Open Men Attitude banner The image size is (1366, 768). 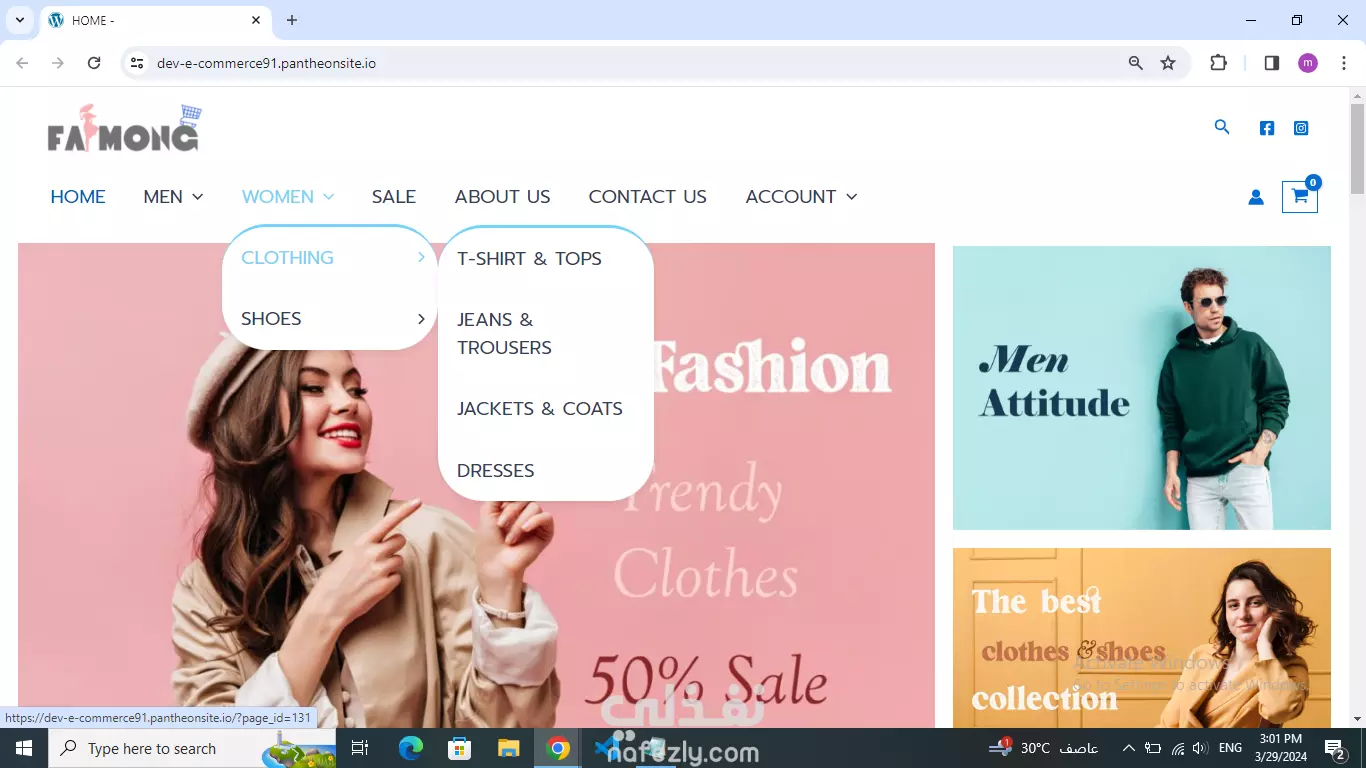[x=1142, y=388]
